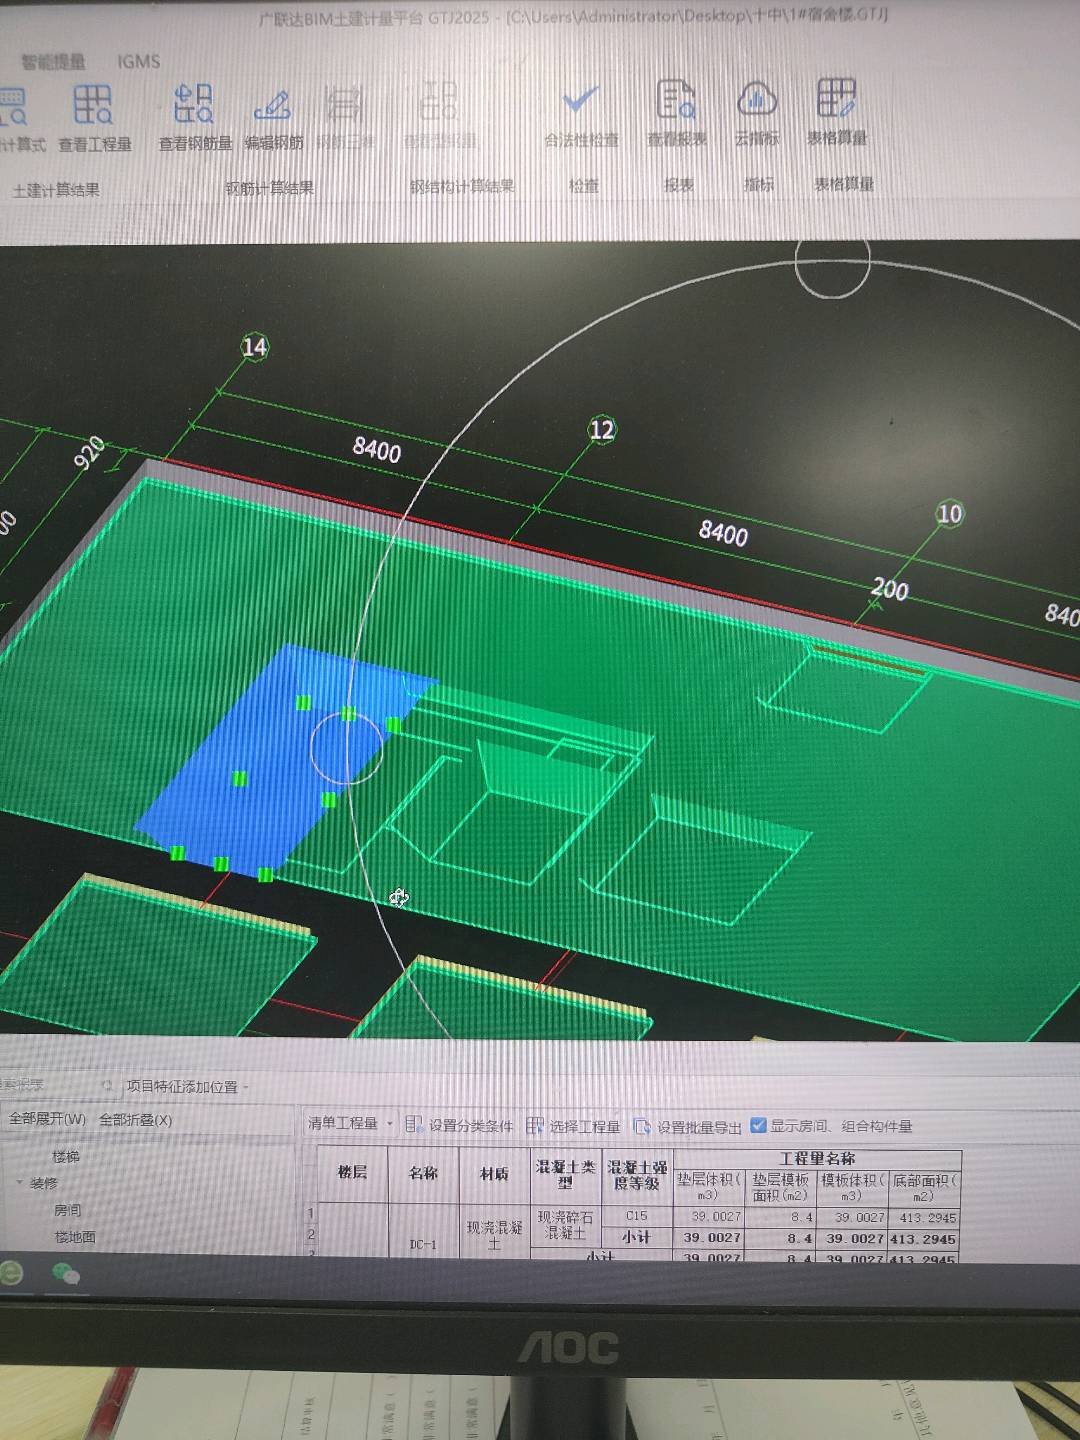Open the green browser icon in taskbar
The width and height of the screenshot is (1080, 1440).
coord(11,1273)
